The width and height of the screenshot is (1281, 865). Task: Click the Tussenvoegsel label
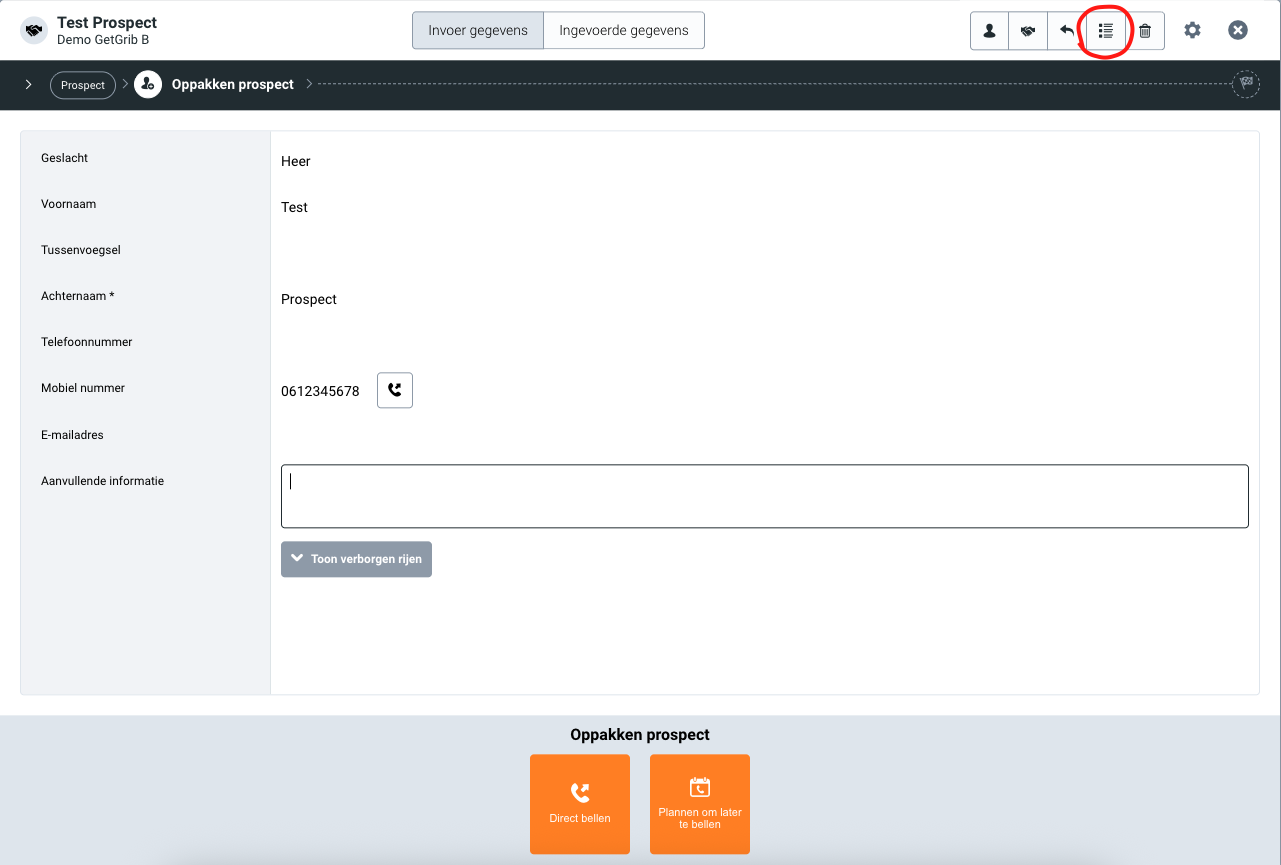click(x=81, y=250)
